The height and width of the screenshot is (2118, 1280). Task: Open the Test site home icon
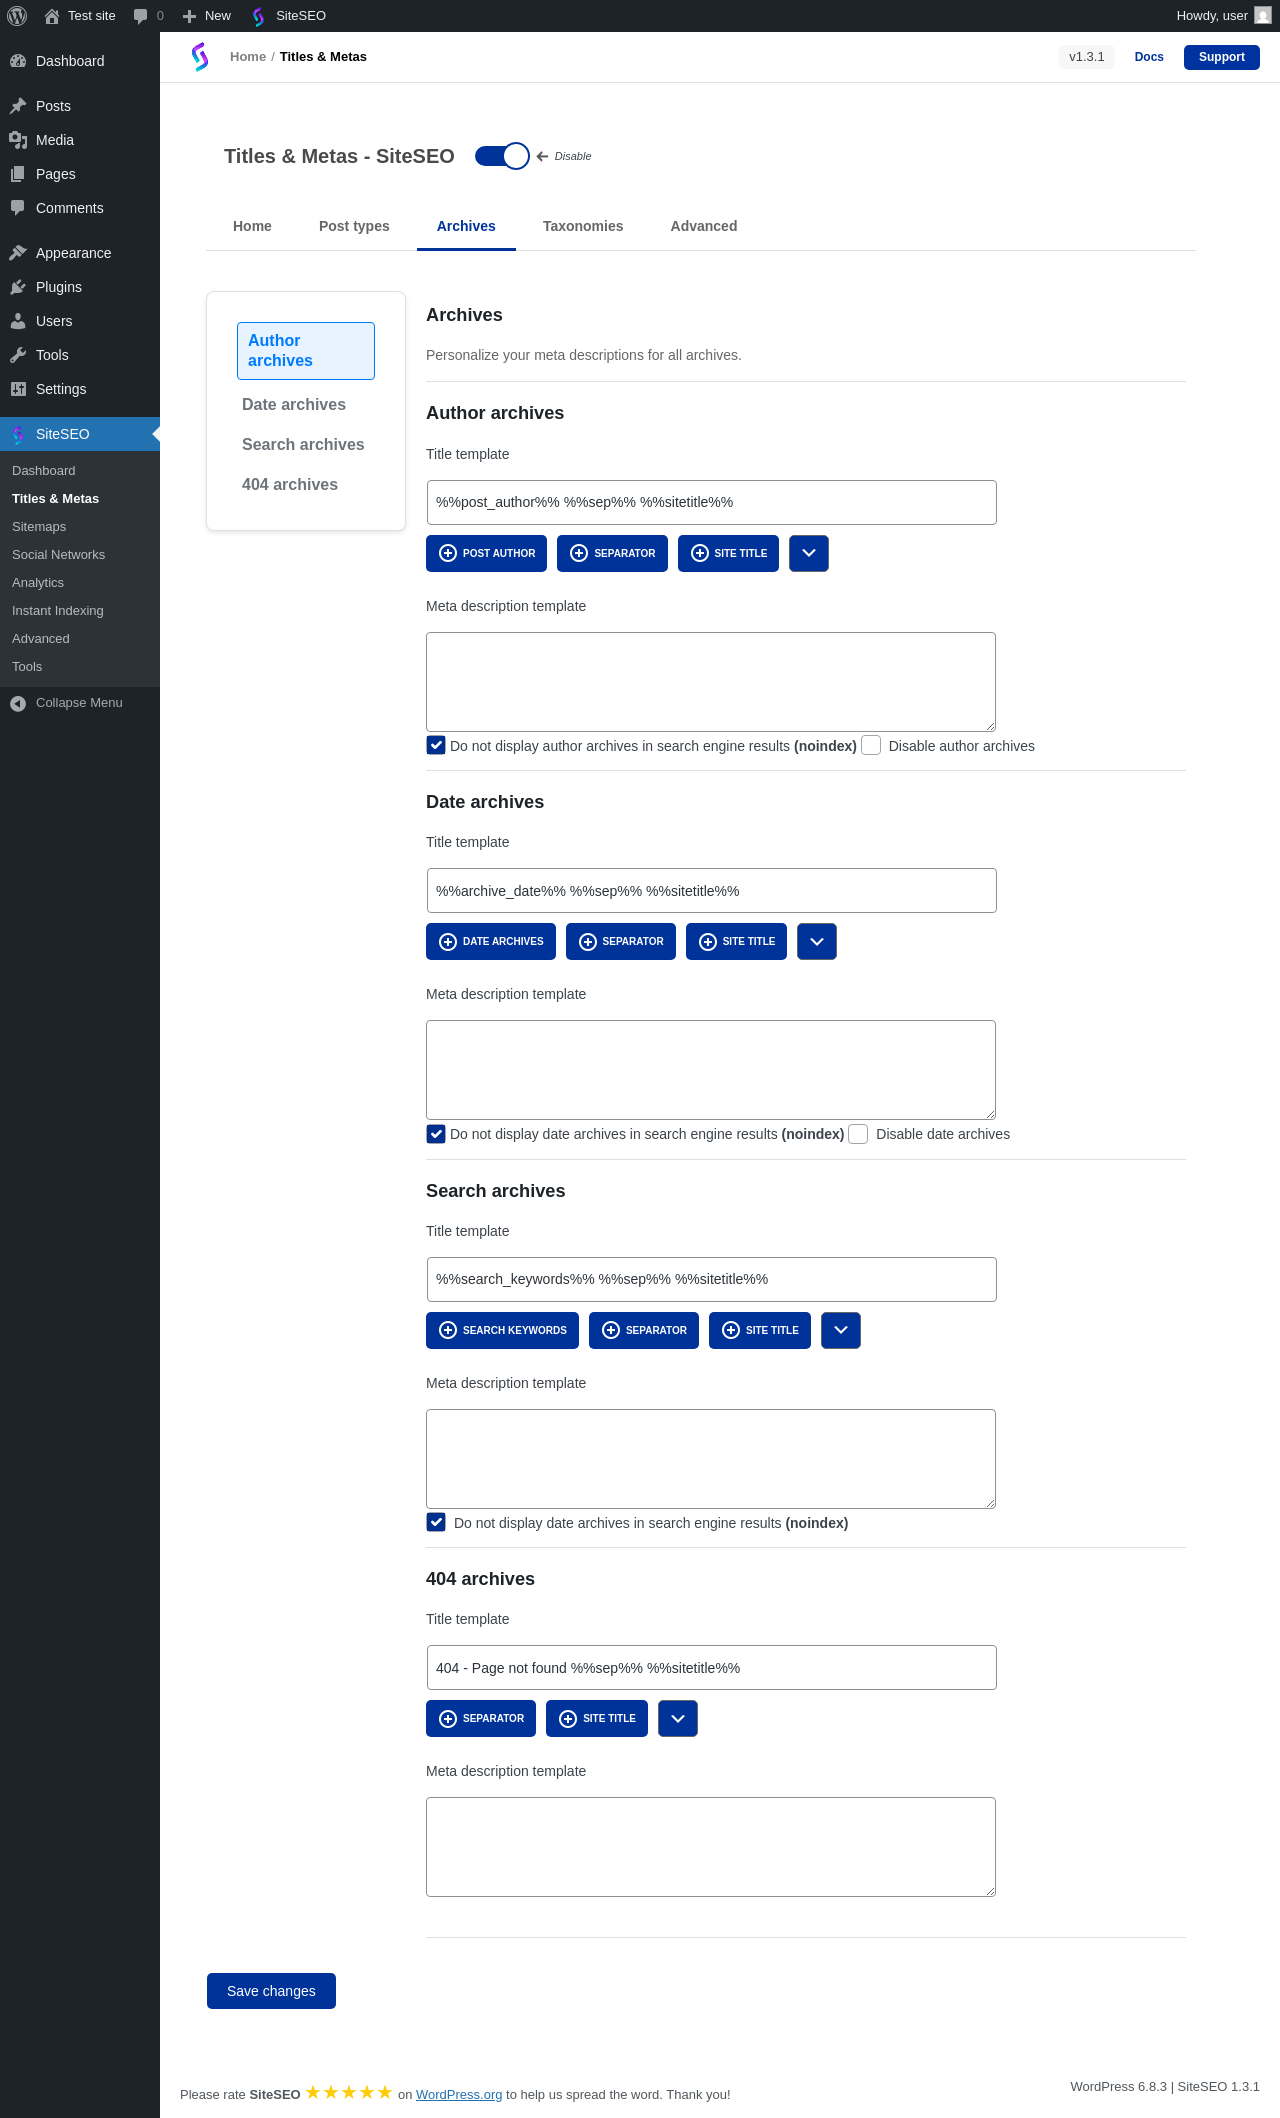[x=52, y=16]
